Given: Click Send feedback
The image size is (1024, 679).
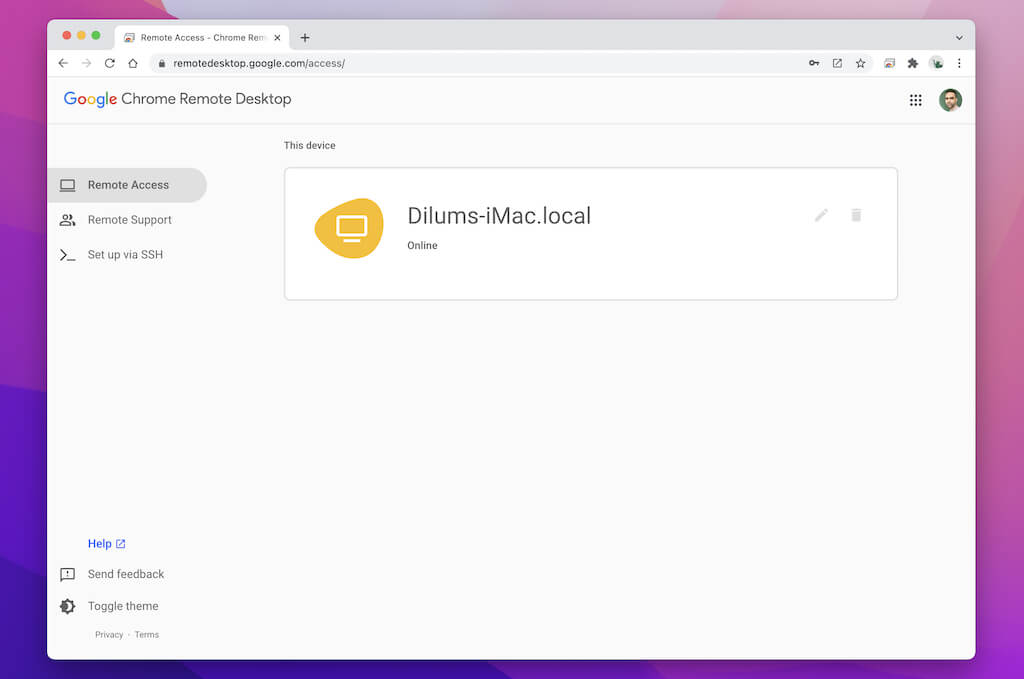Looking at the screenshot, I should 112,574.
